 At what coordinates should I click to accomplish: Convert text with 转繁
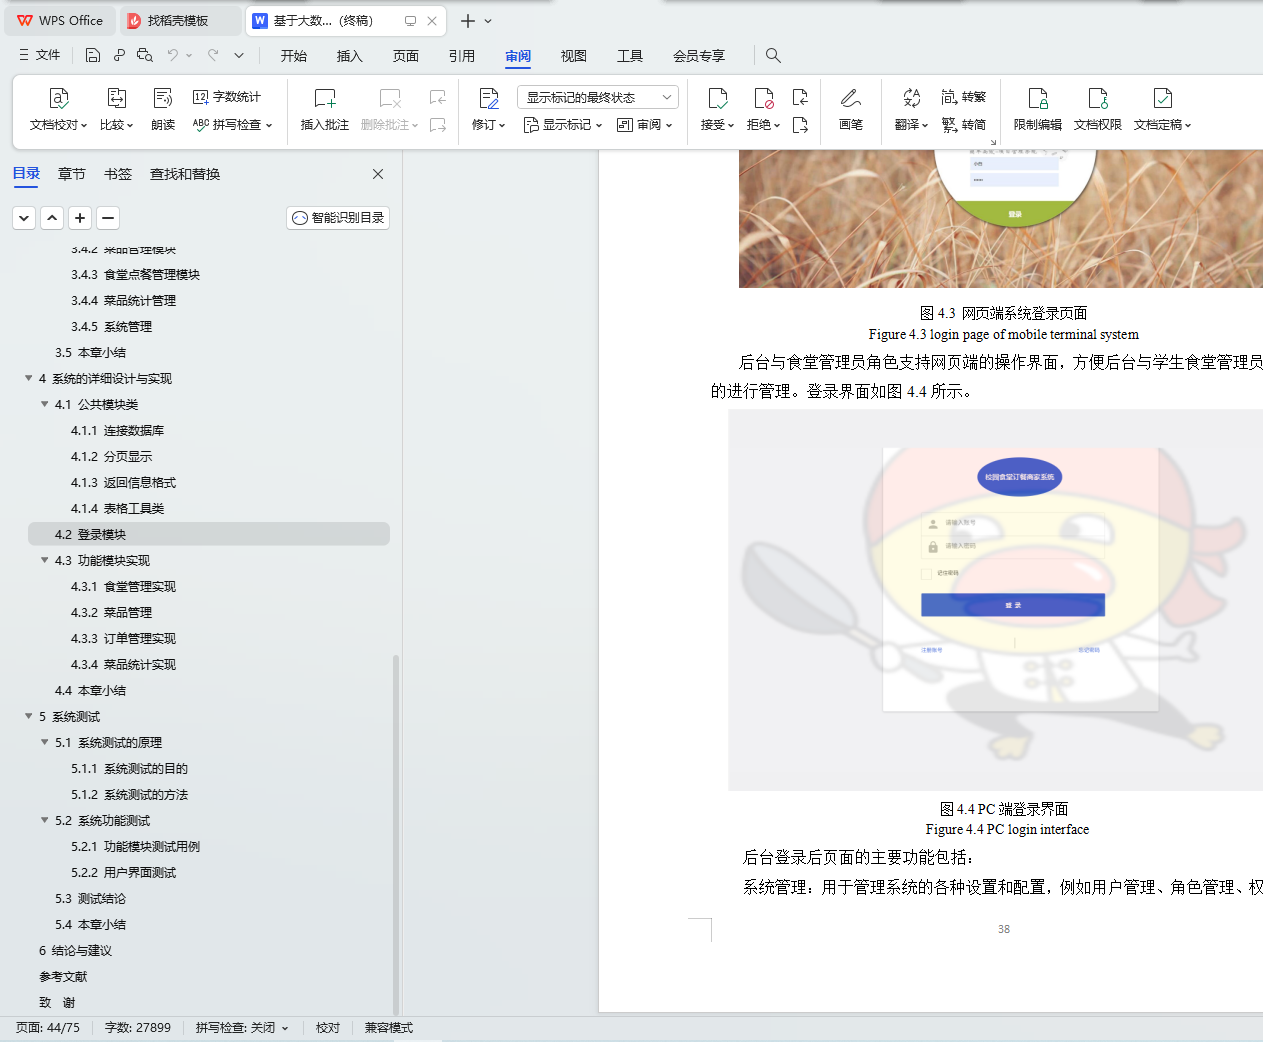pos(964,97)
